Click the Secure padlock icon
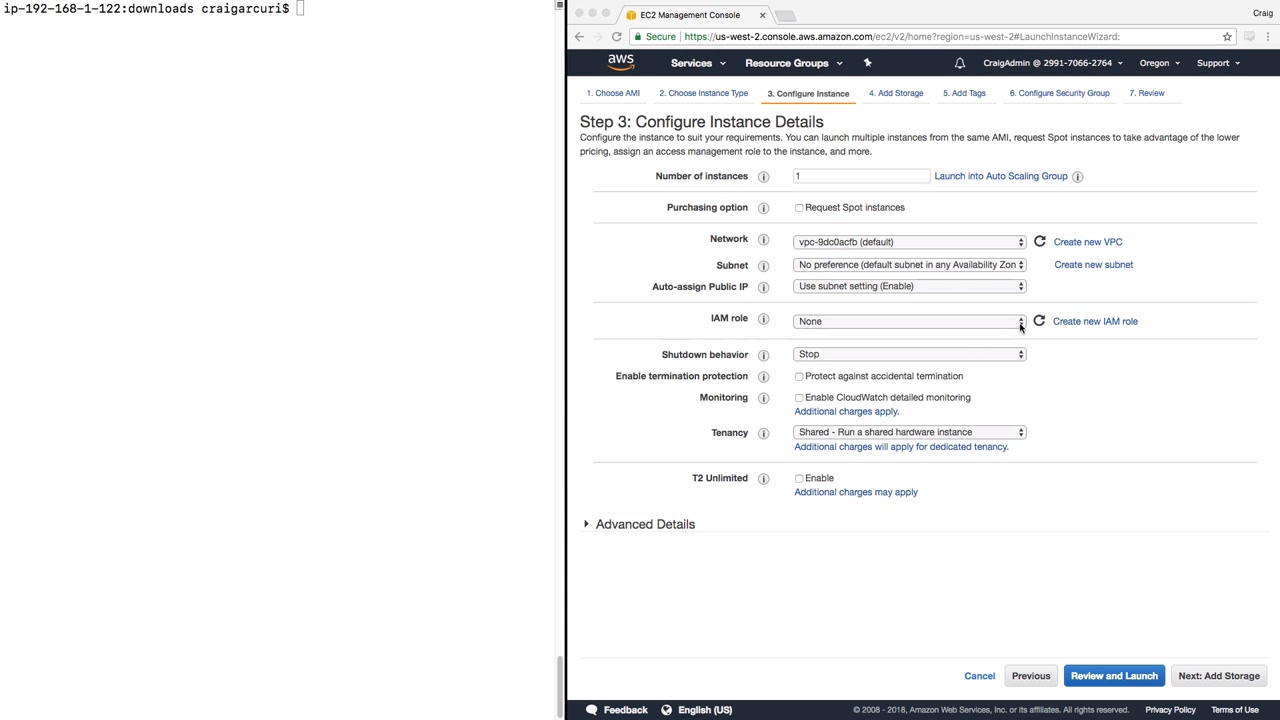The height and width of the screenshot is (720, 1280). coord(637,37)
